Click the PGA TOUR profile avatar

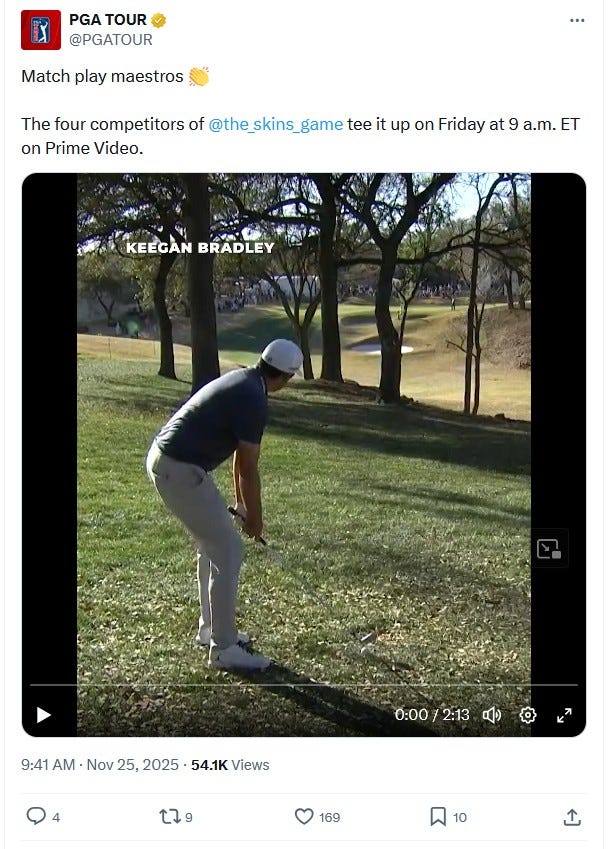[41, 30]
